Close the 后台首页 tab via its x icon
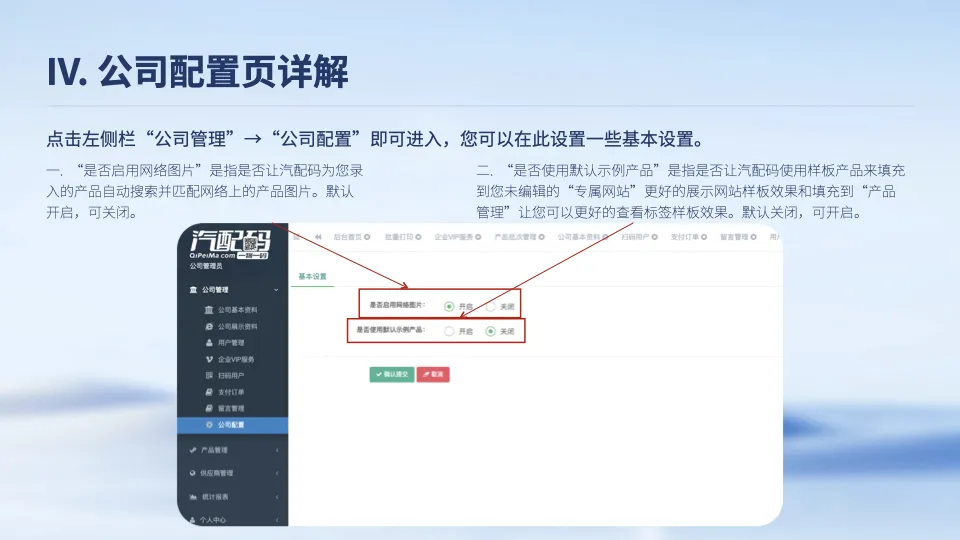This screenshot has width=960, height=540. pos(367,237)
